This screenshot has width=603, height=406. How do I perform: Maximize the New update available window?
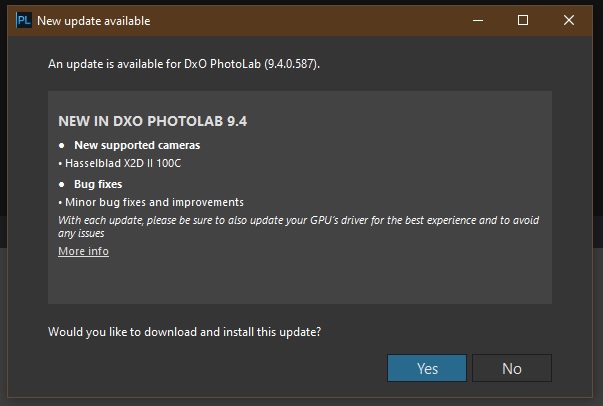click(x=523, y=20)
